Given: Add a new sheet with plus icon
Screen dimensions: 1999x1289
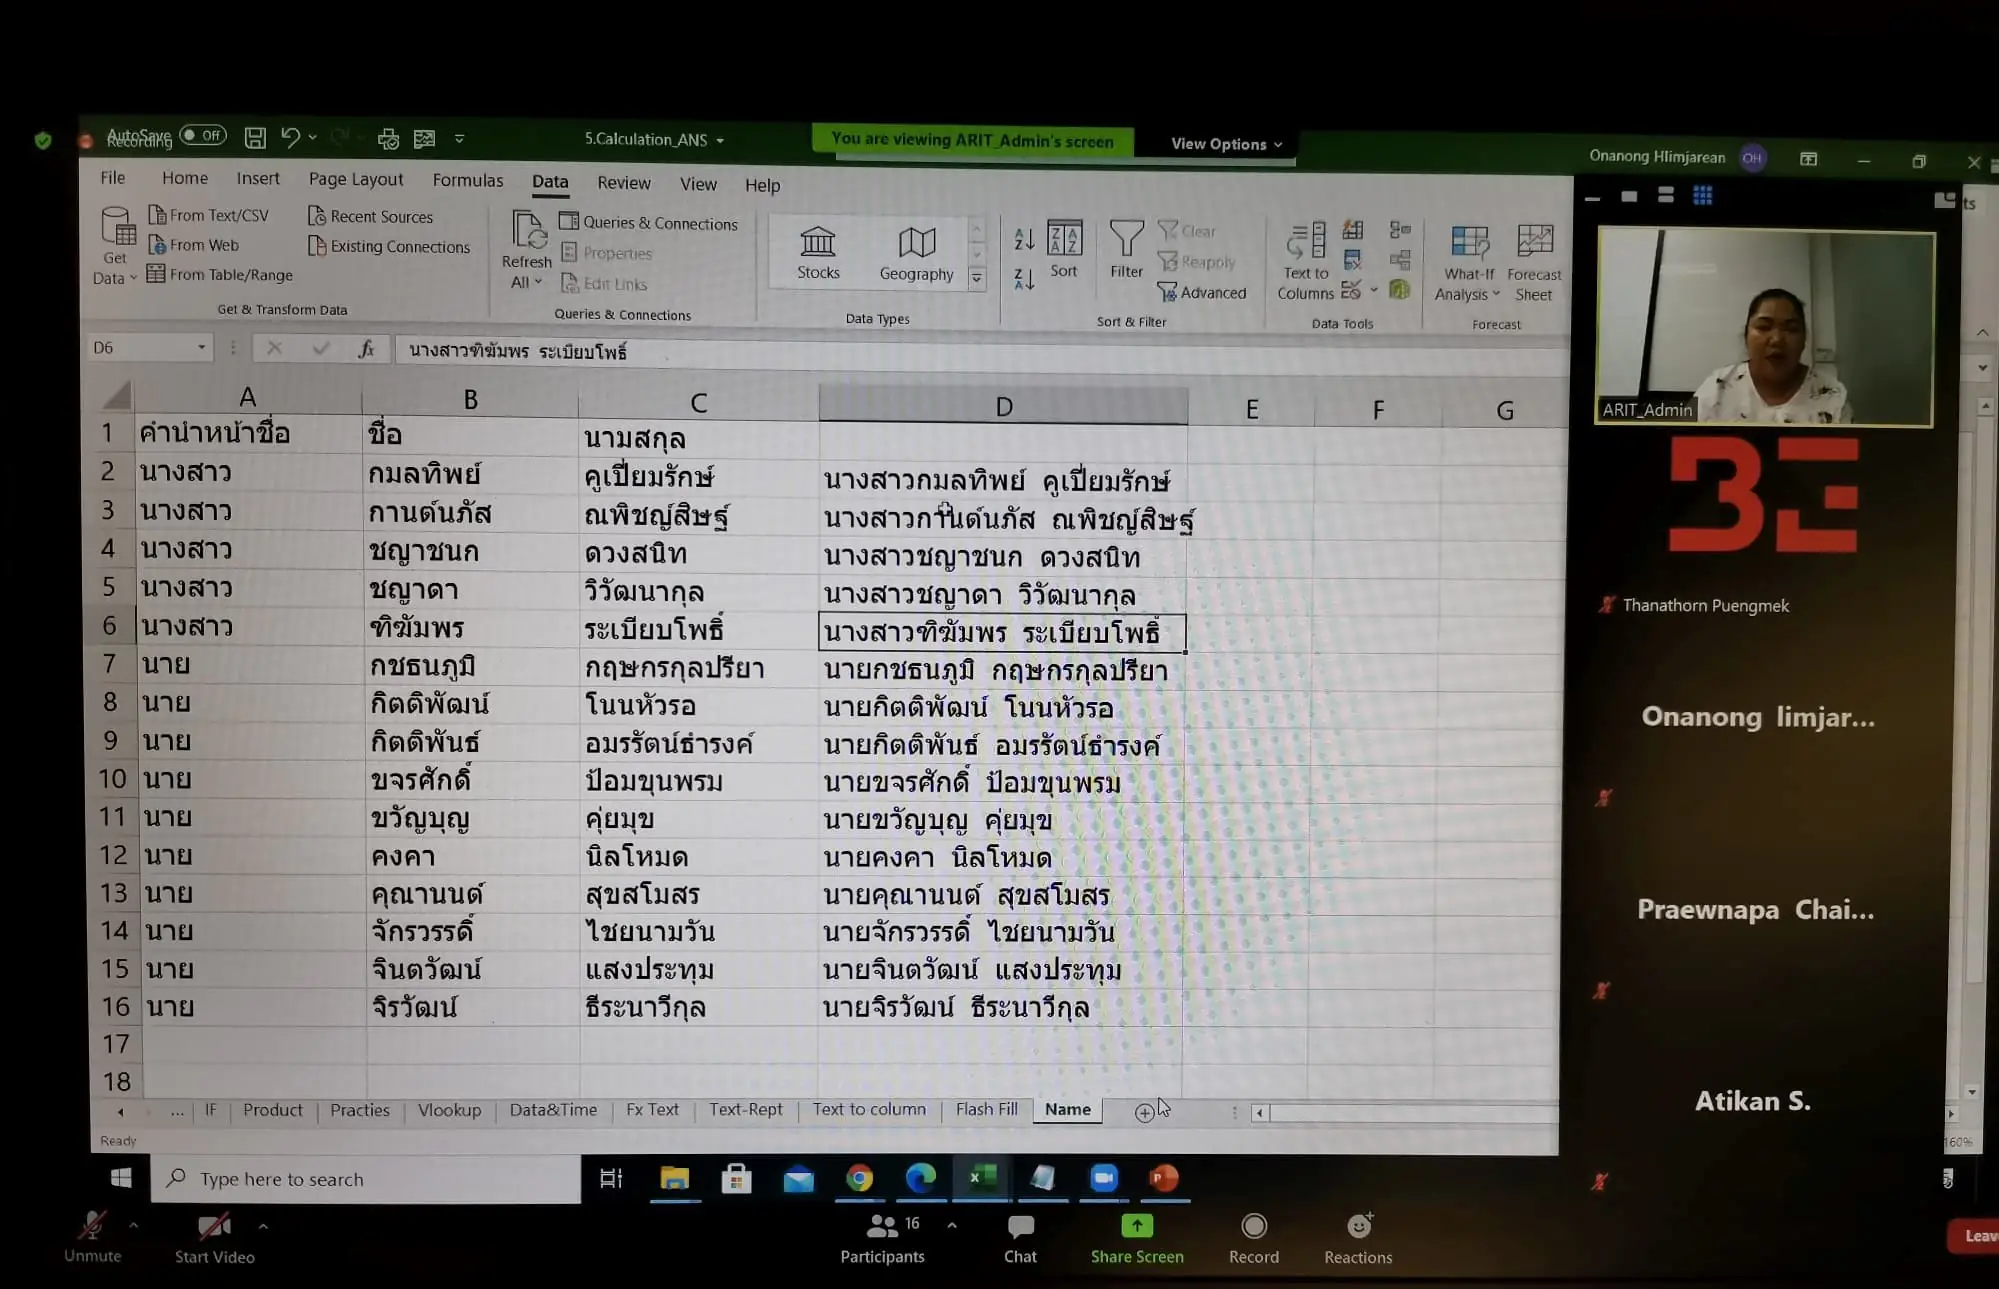Looking at the screenshot, I should (1143, 1112).
